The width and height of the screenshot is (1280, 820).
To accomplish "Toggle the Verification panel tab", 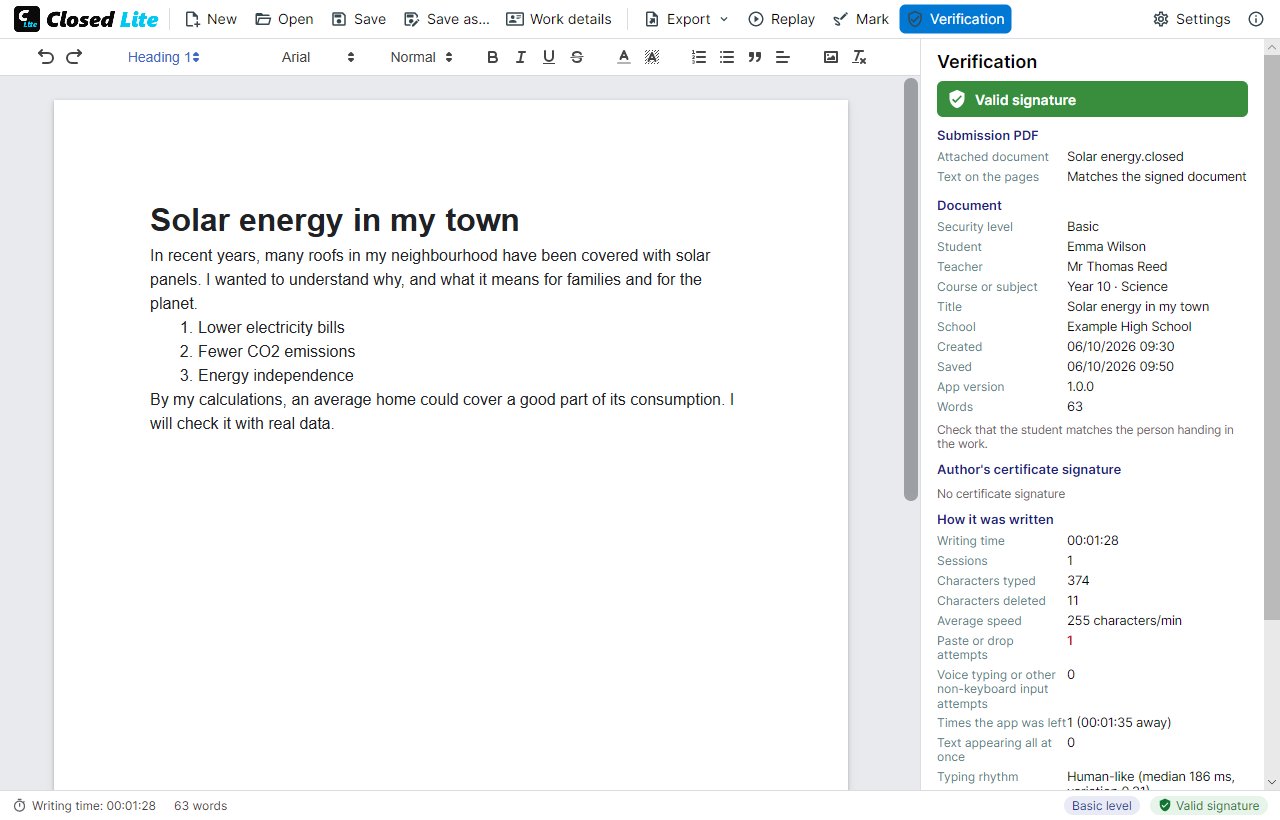I will point(955,19).
